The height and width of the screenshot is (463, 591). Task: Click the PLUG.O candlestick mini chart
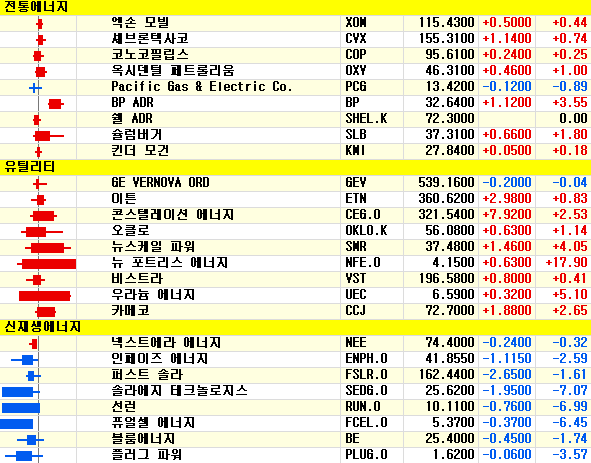(x=24, y=456)
